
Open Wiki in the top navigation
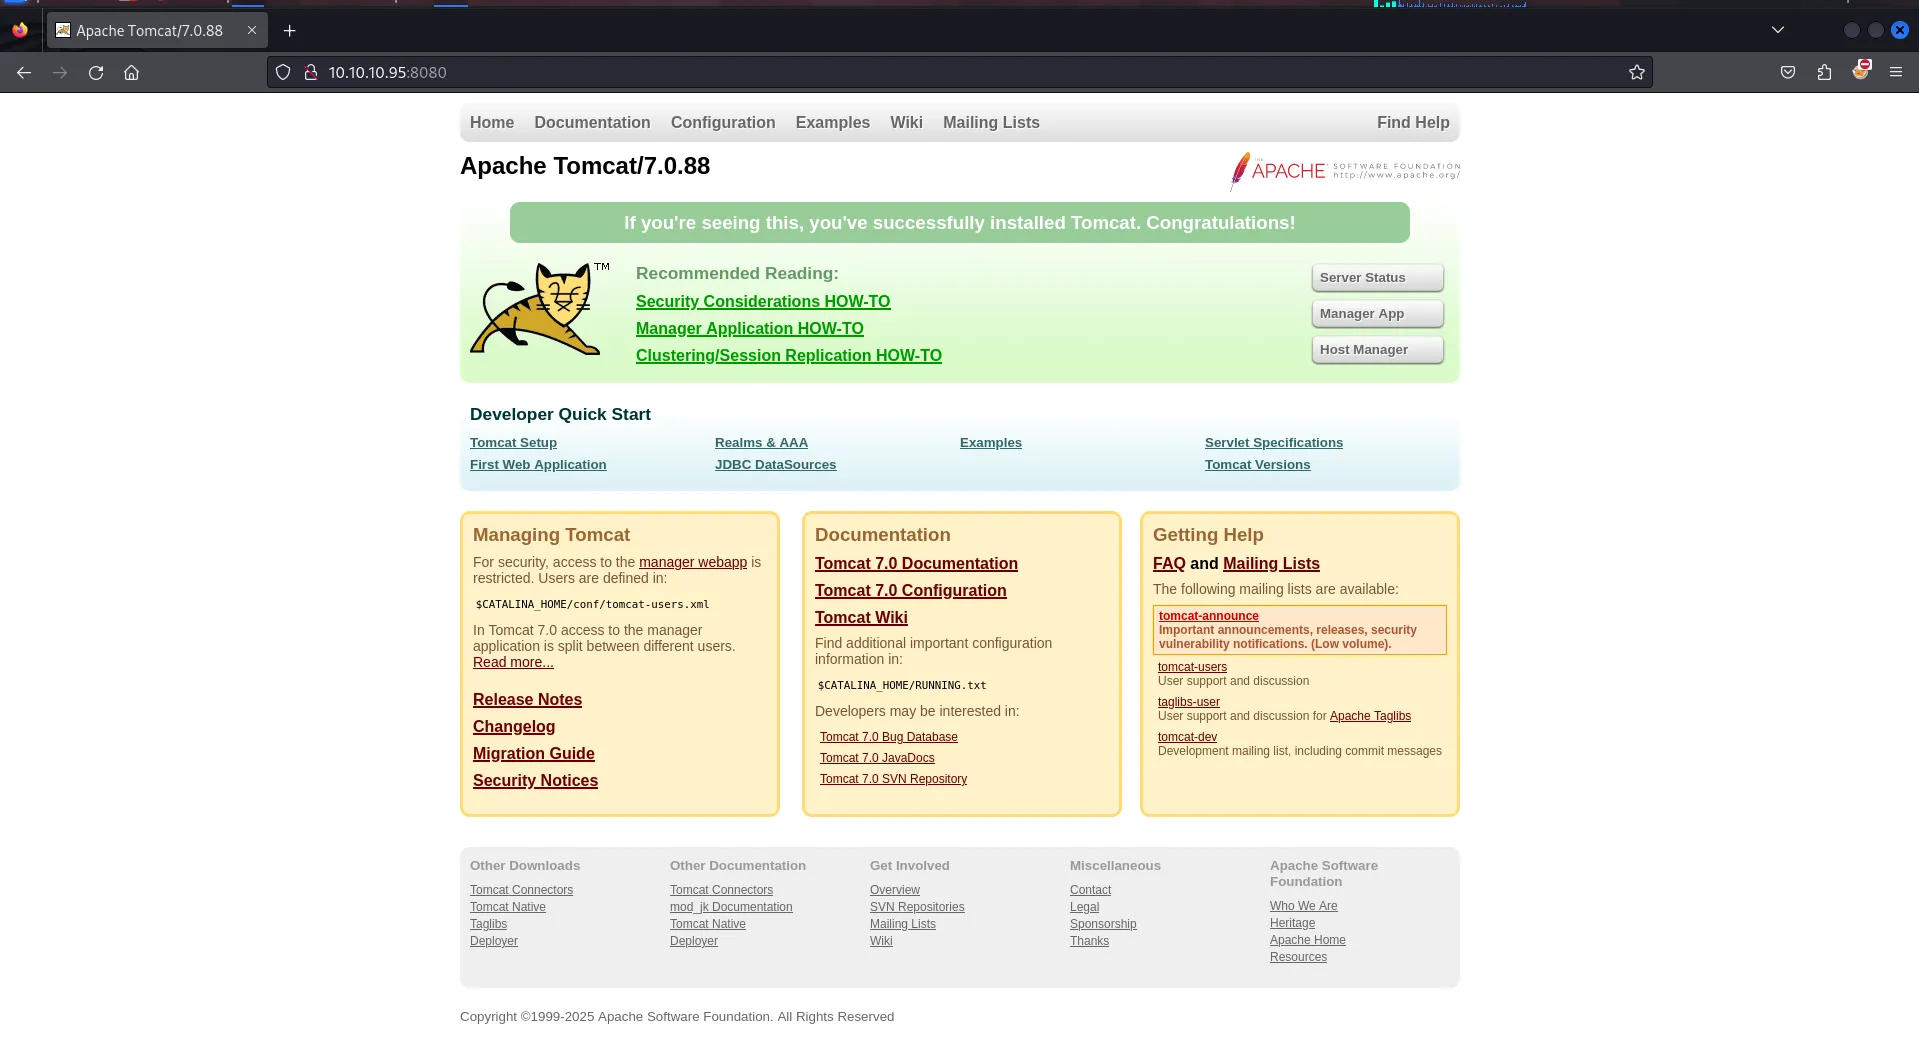click(907, 122)
